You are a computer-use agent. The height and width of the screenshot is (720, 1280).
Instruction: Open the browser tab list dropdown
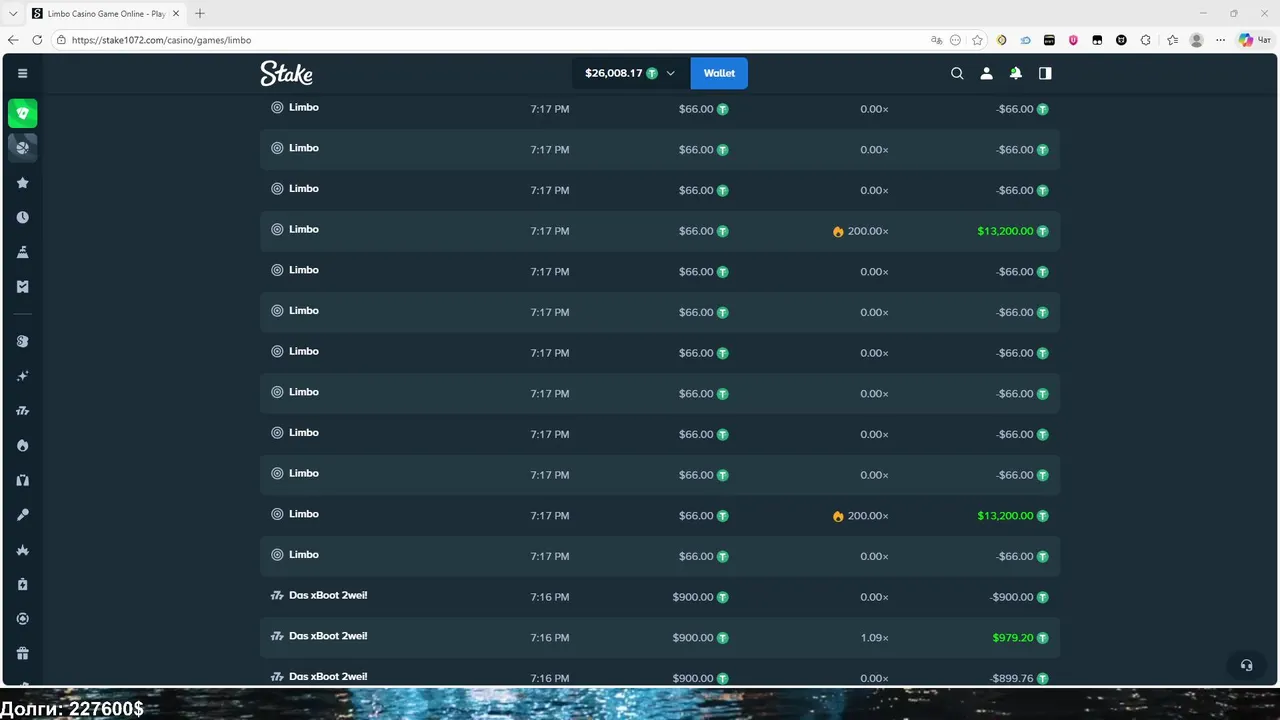pos(13,14)
